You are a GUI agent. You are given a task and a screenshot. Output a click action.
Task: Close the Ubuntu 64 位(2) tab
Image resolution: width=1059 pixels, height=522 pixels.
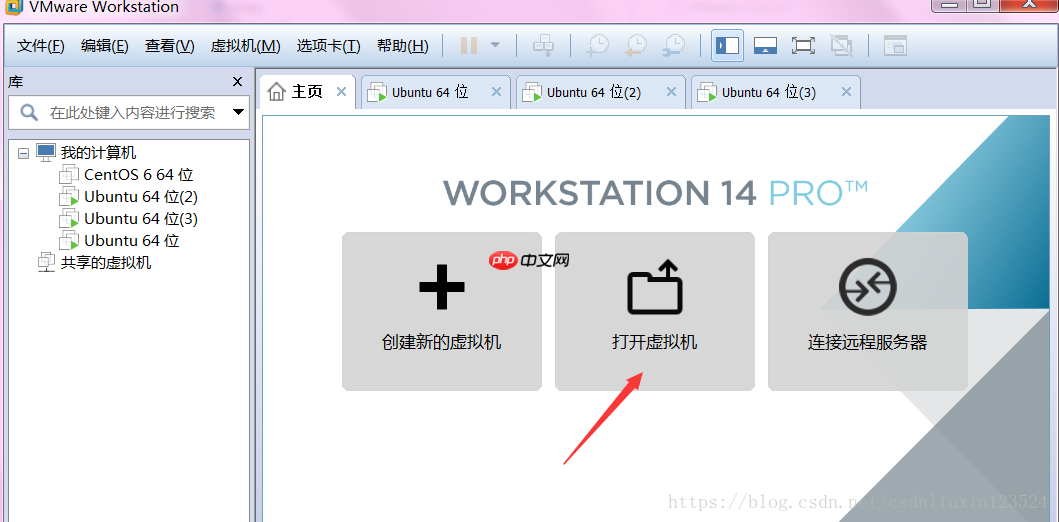point(671,92)
